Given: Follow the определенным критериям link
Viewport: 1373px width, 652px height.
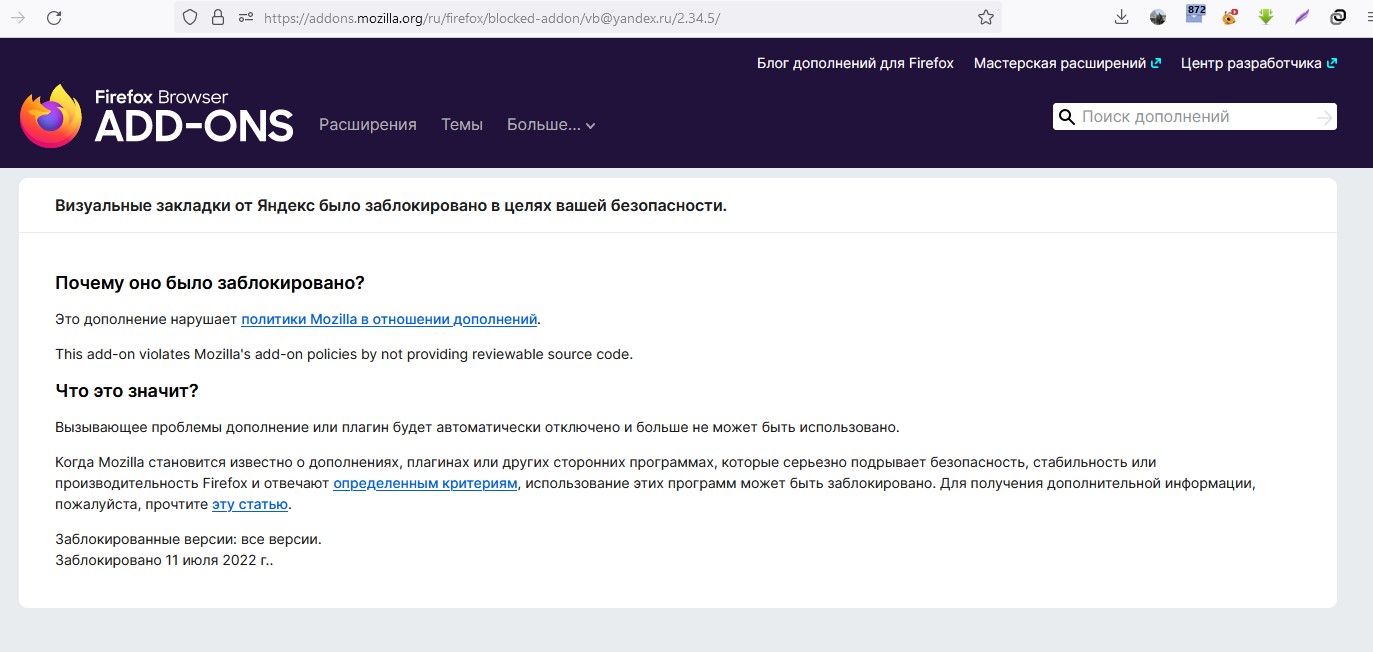Looking at the screenshot, I should pyautogui.click(x=425, y=484).
